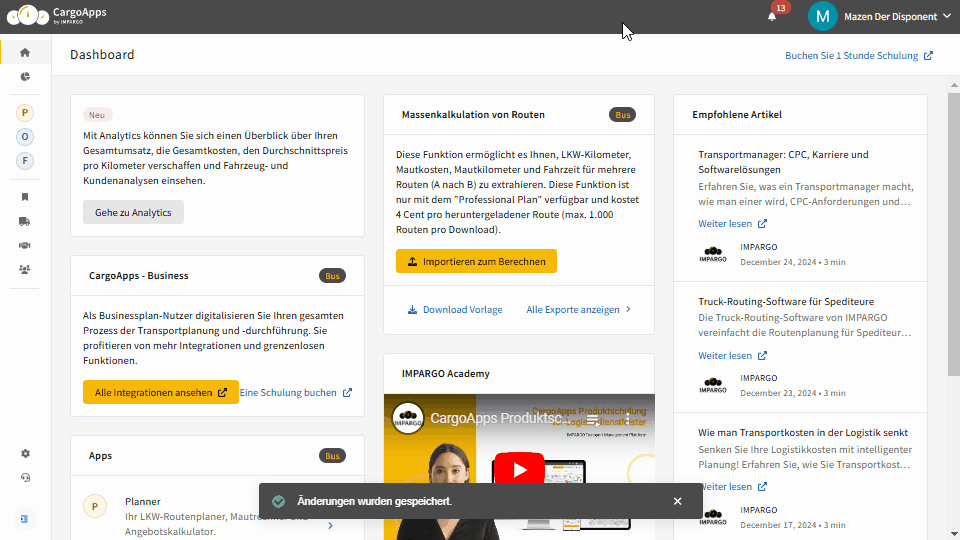Open the 'O' app sidebar icon
960x540 pixels.
24,137
